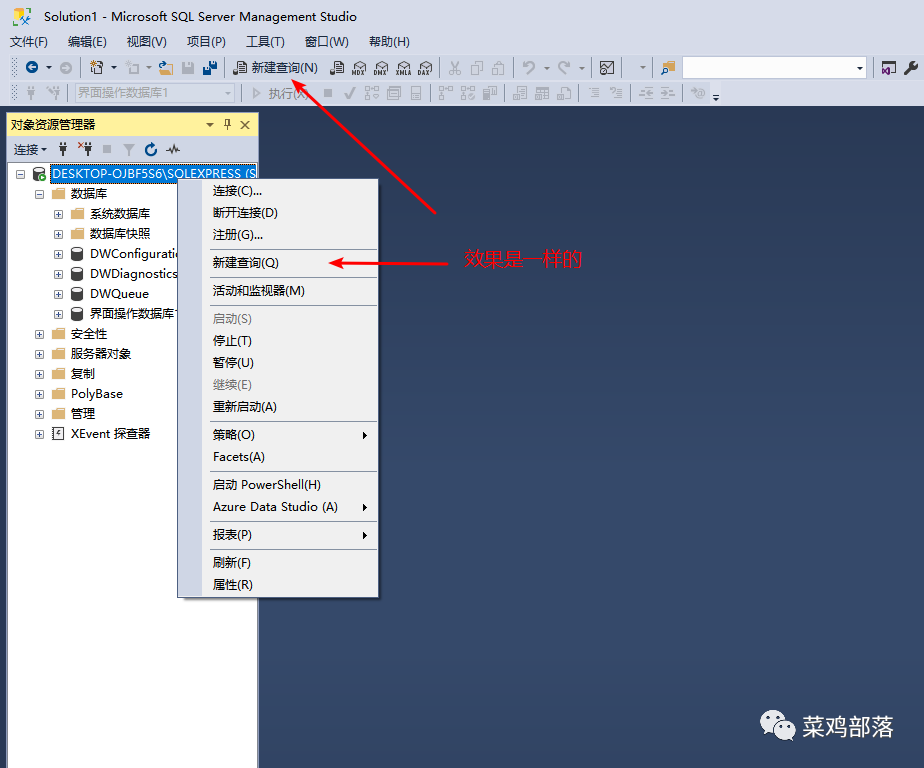Viewport: 924px width, 768px height.
Task: Click the New Project icon in toolbar
Action: point(97,68)
